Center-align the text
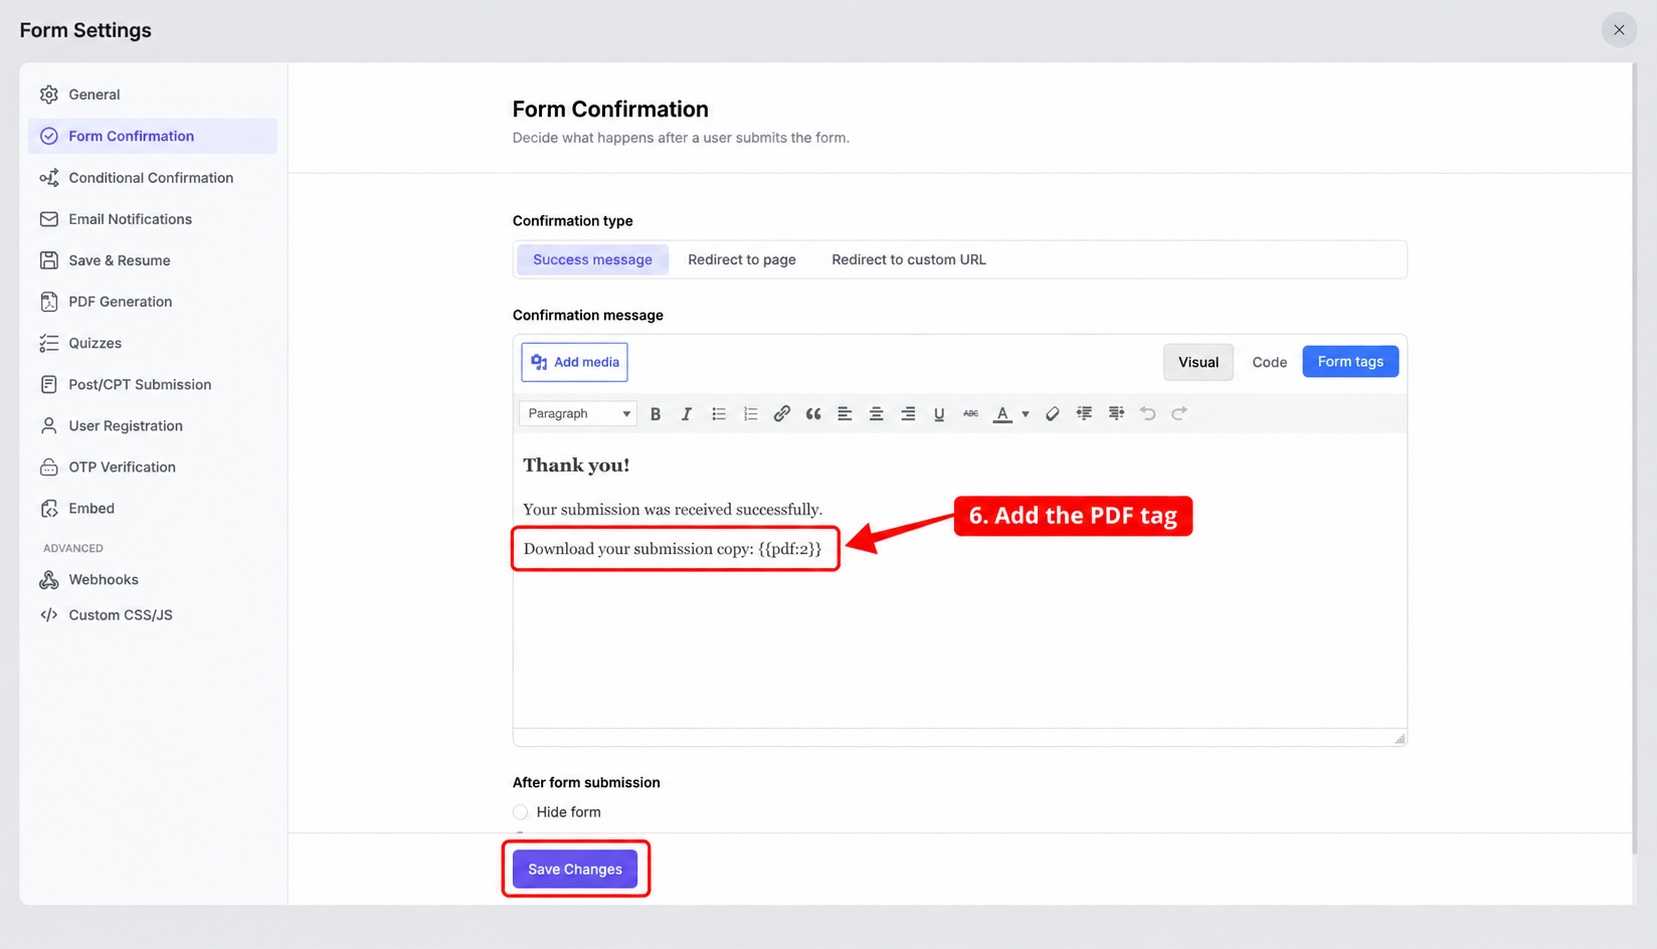Screen dimensions: 1657x949 876,414
